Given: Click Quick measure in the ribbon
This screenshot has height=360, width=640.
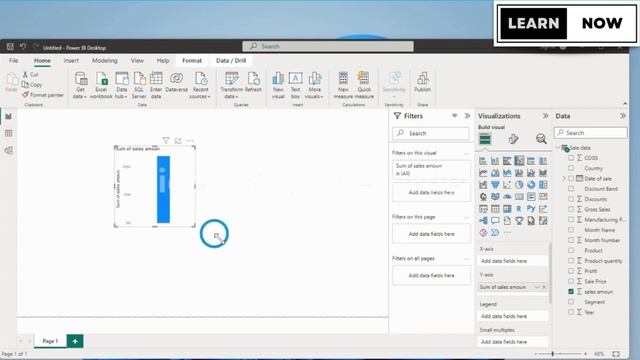Looking at the screenshot, I should click(364, 85).
